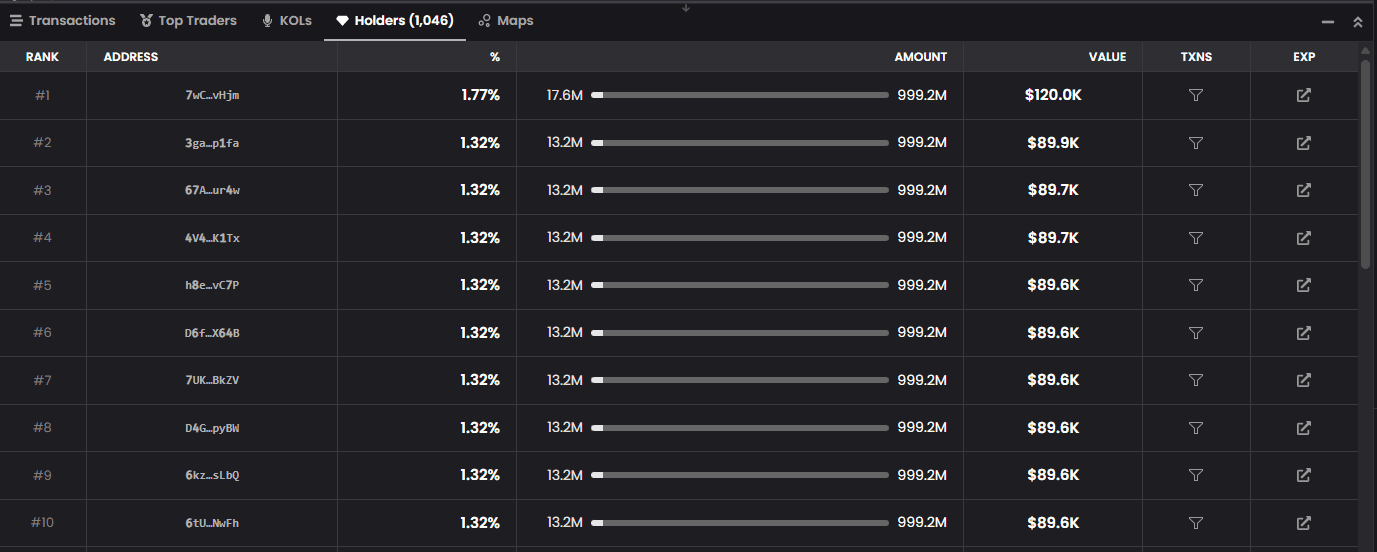
Task: Click the RANK column header
Action: pos(42,57)
